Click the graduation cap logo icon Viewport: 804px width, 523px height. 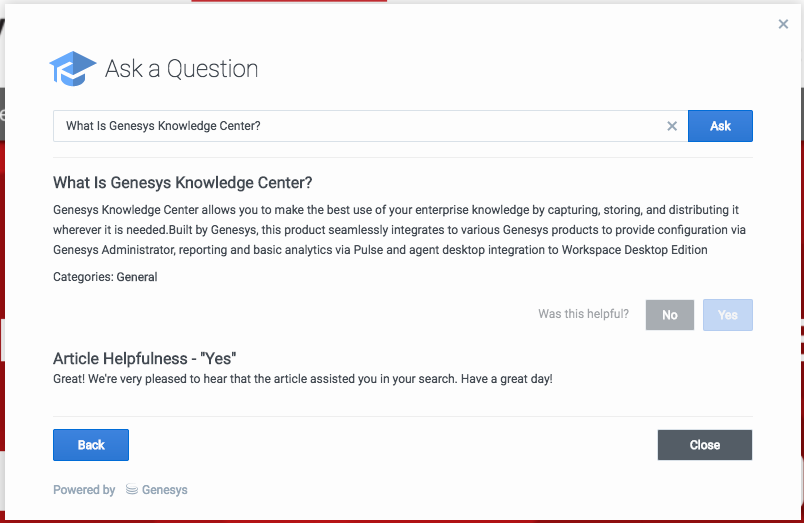tap(73, 69)
